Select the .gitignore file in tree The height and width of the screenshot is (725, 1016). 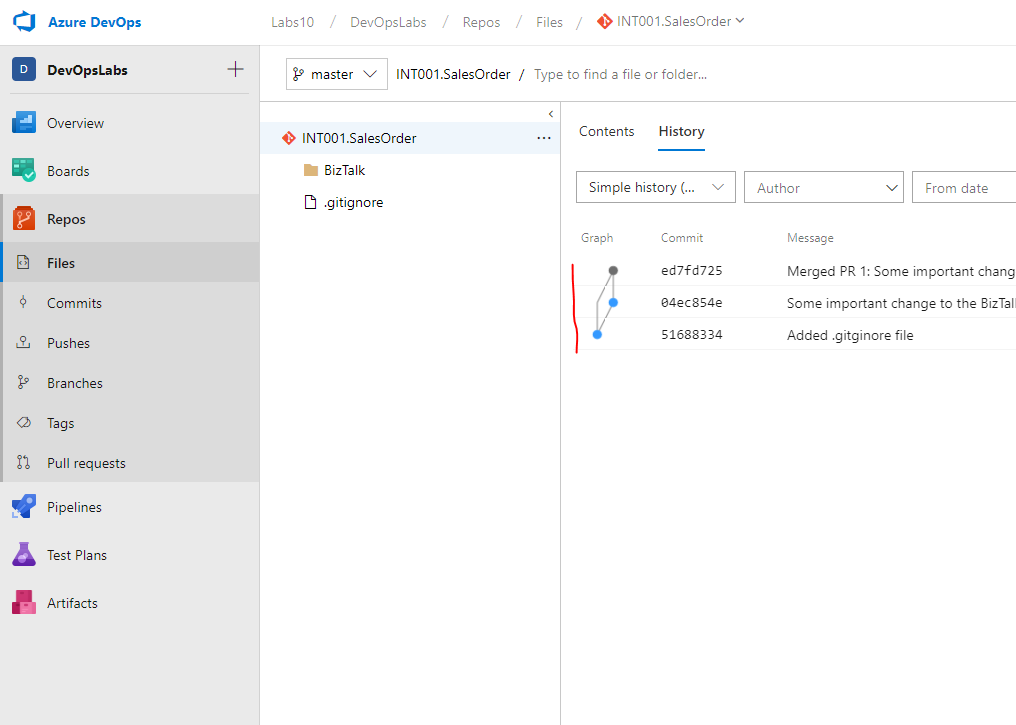pos(353,203)
